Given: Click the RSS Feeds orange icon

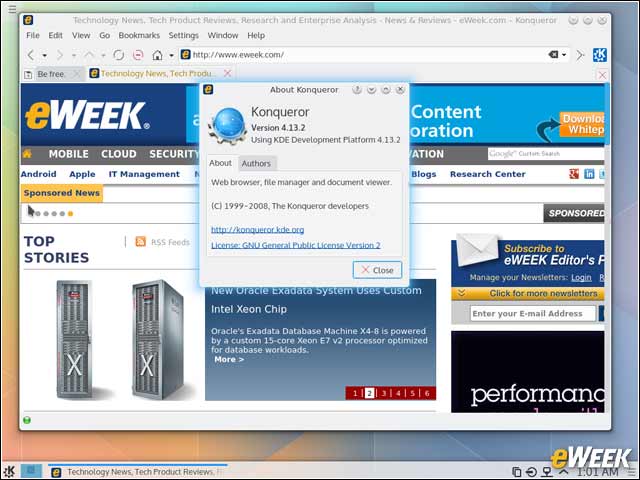Looking at the screenshot, I should pos(140,242).
